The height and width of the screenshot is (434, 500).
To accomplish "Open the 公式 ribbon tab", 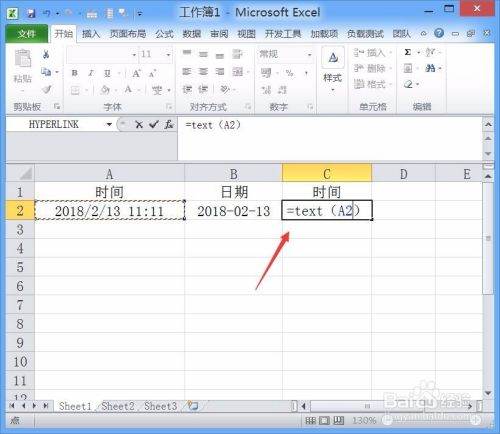I will pos(164,34).
